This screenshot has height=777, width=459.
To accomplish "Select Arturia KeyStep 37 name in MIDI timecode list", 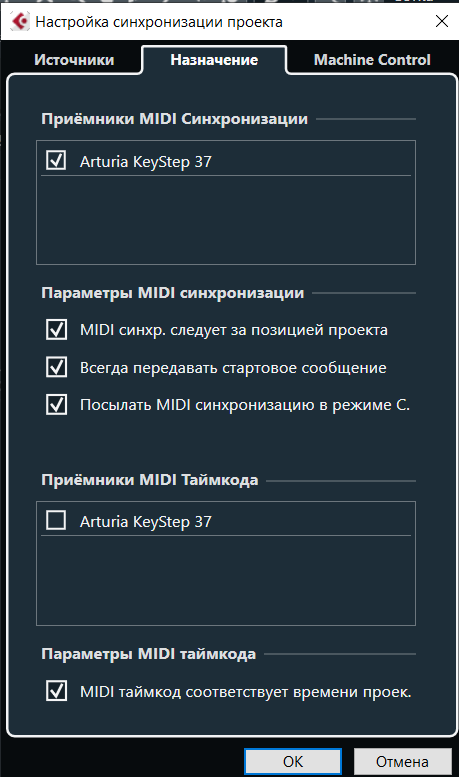I will pyautogui.click(x=146, y=521).
